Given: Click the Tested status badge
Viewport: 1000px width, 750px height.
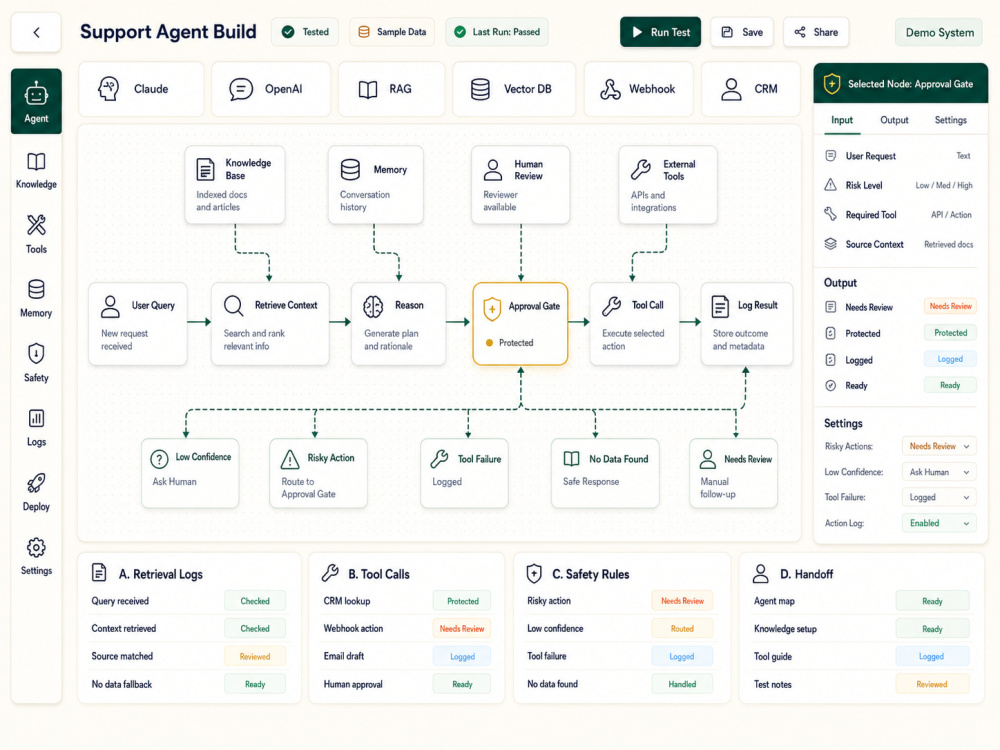Looking at the screenshot, I should pyautogui.click(x=305, y=32).
